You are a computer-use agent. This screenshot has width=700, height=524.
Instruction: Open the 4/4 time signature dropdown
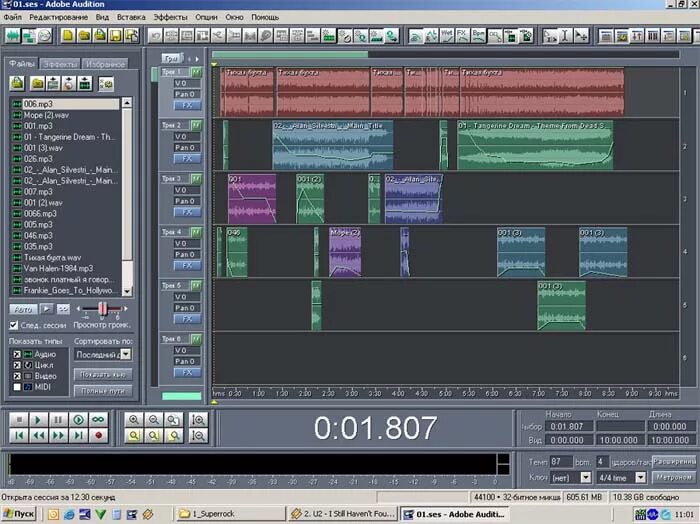click(x=641, y=478)
